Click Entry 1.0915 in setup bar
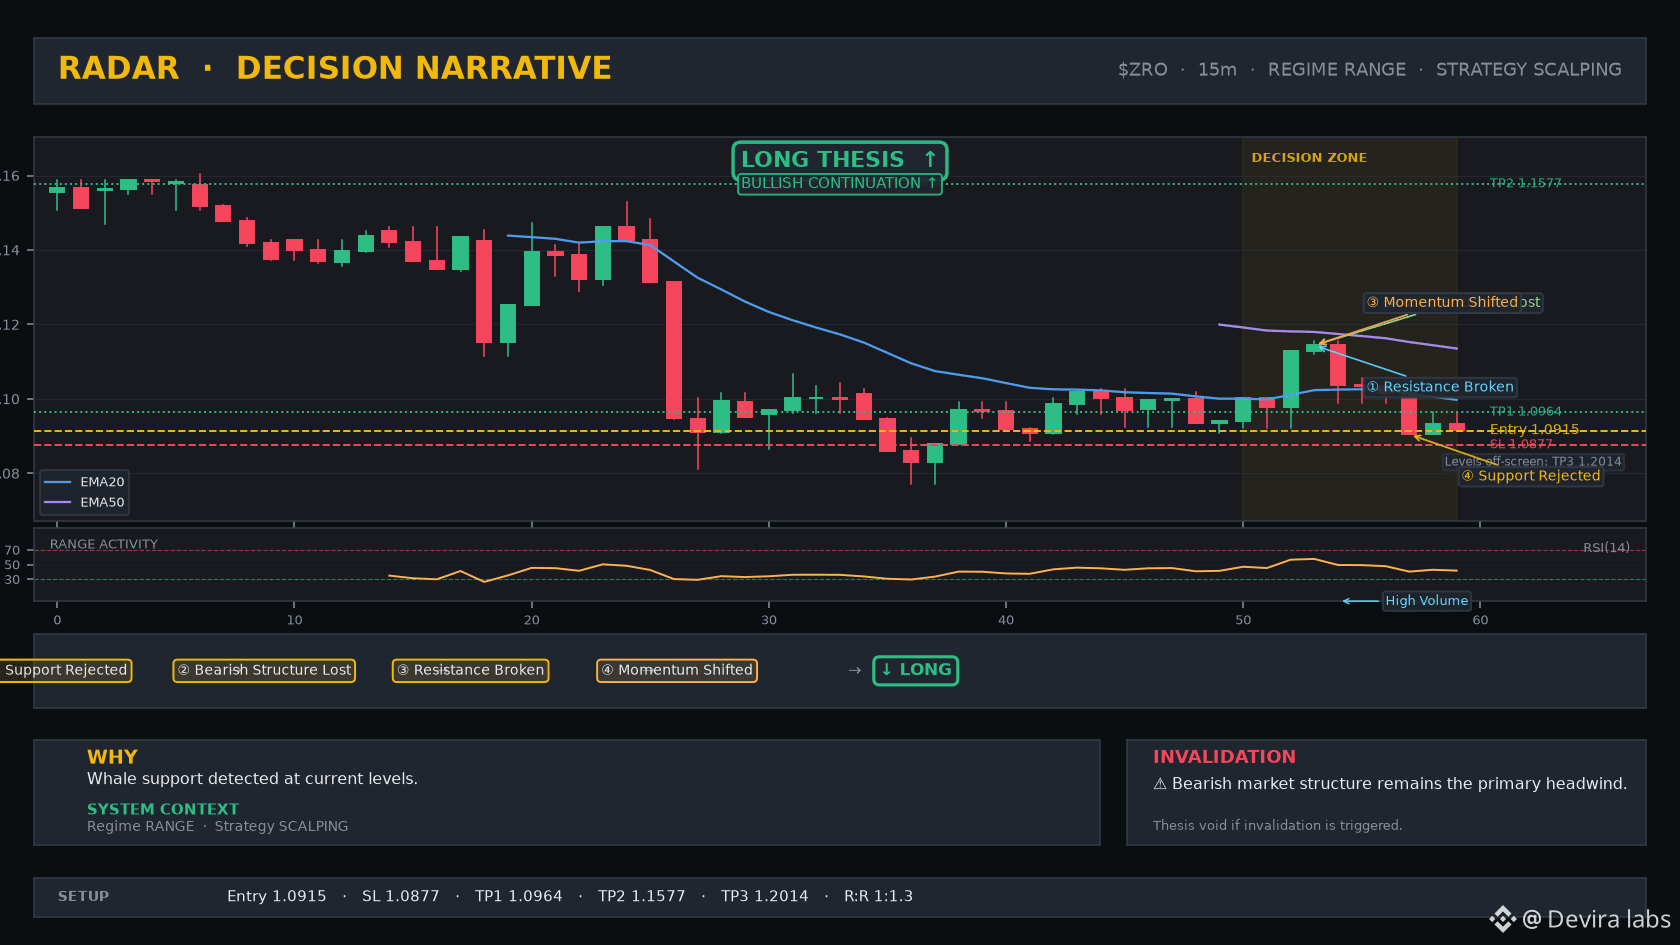Screen dimensions: 1680x945 [276, 897]
